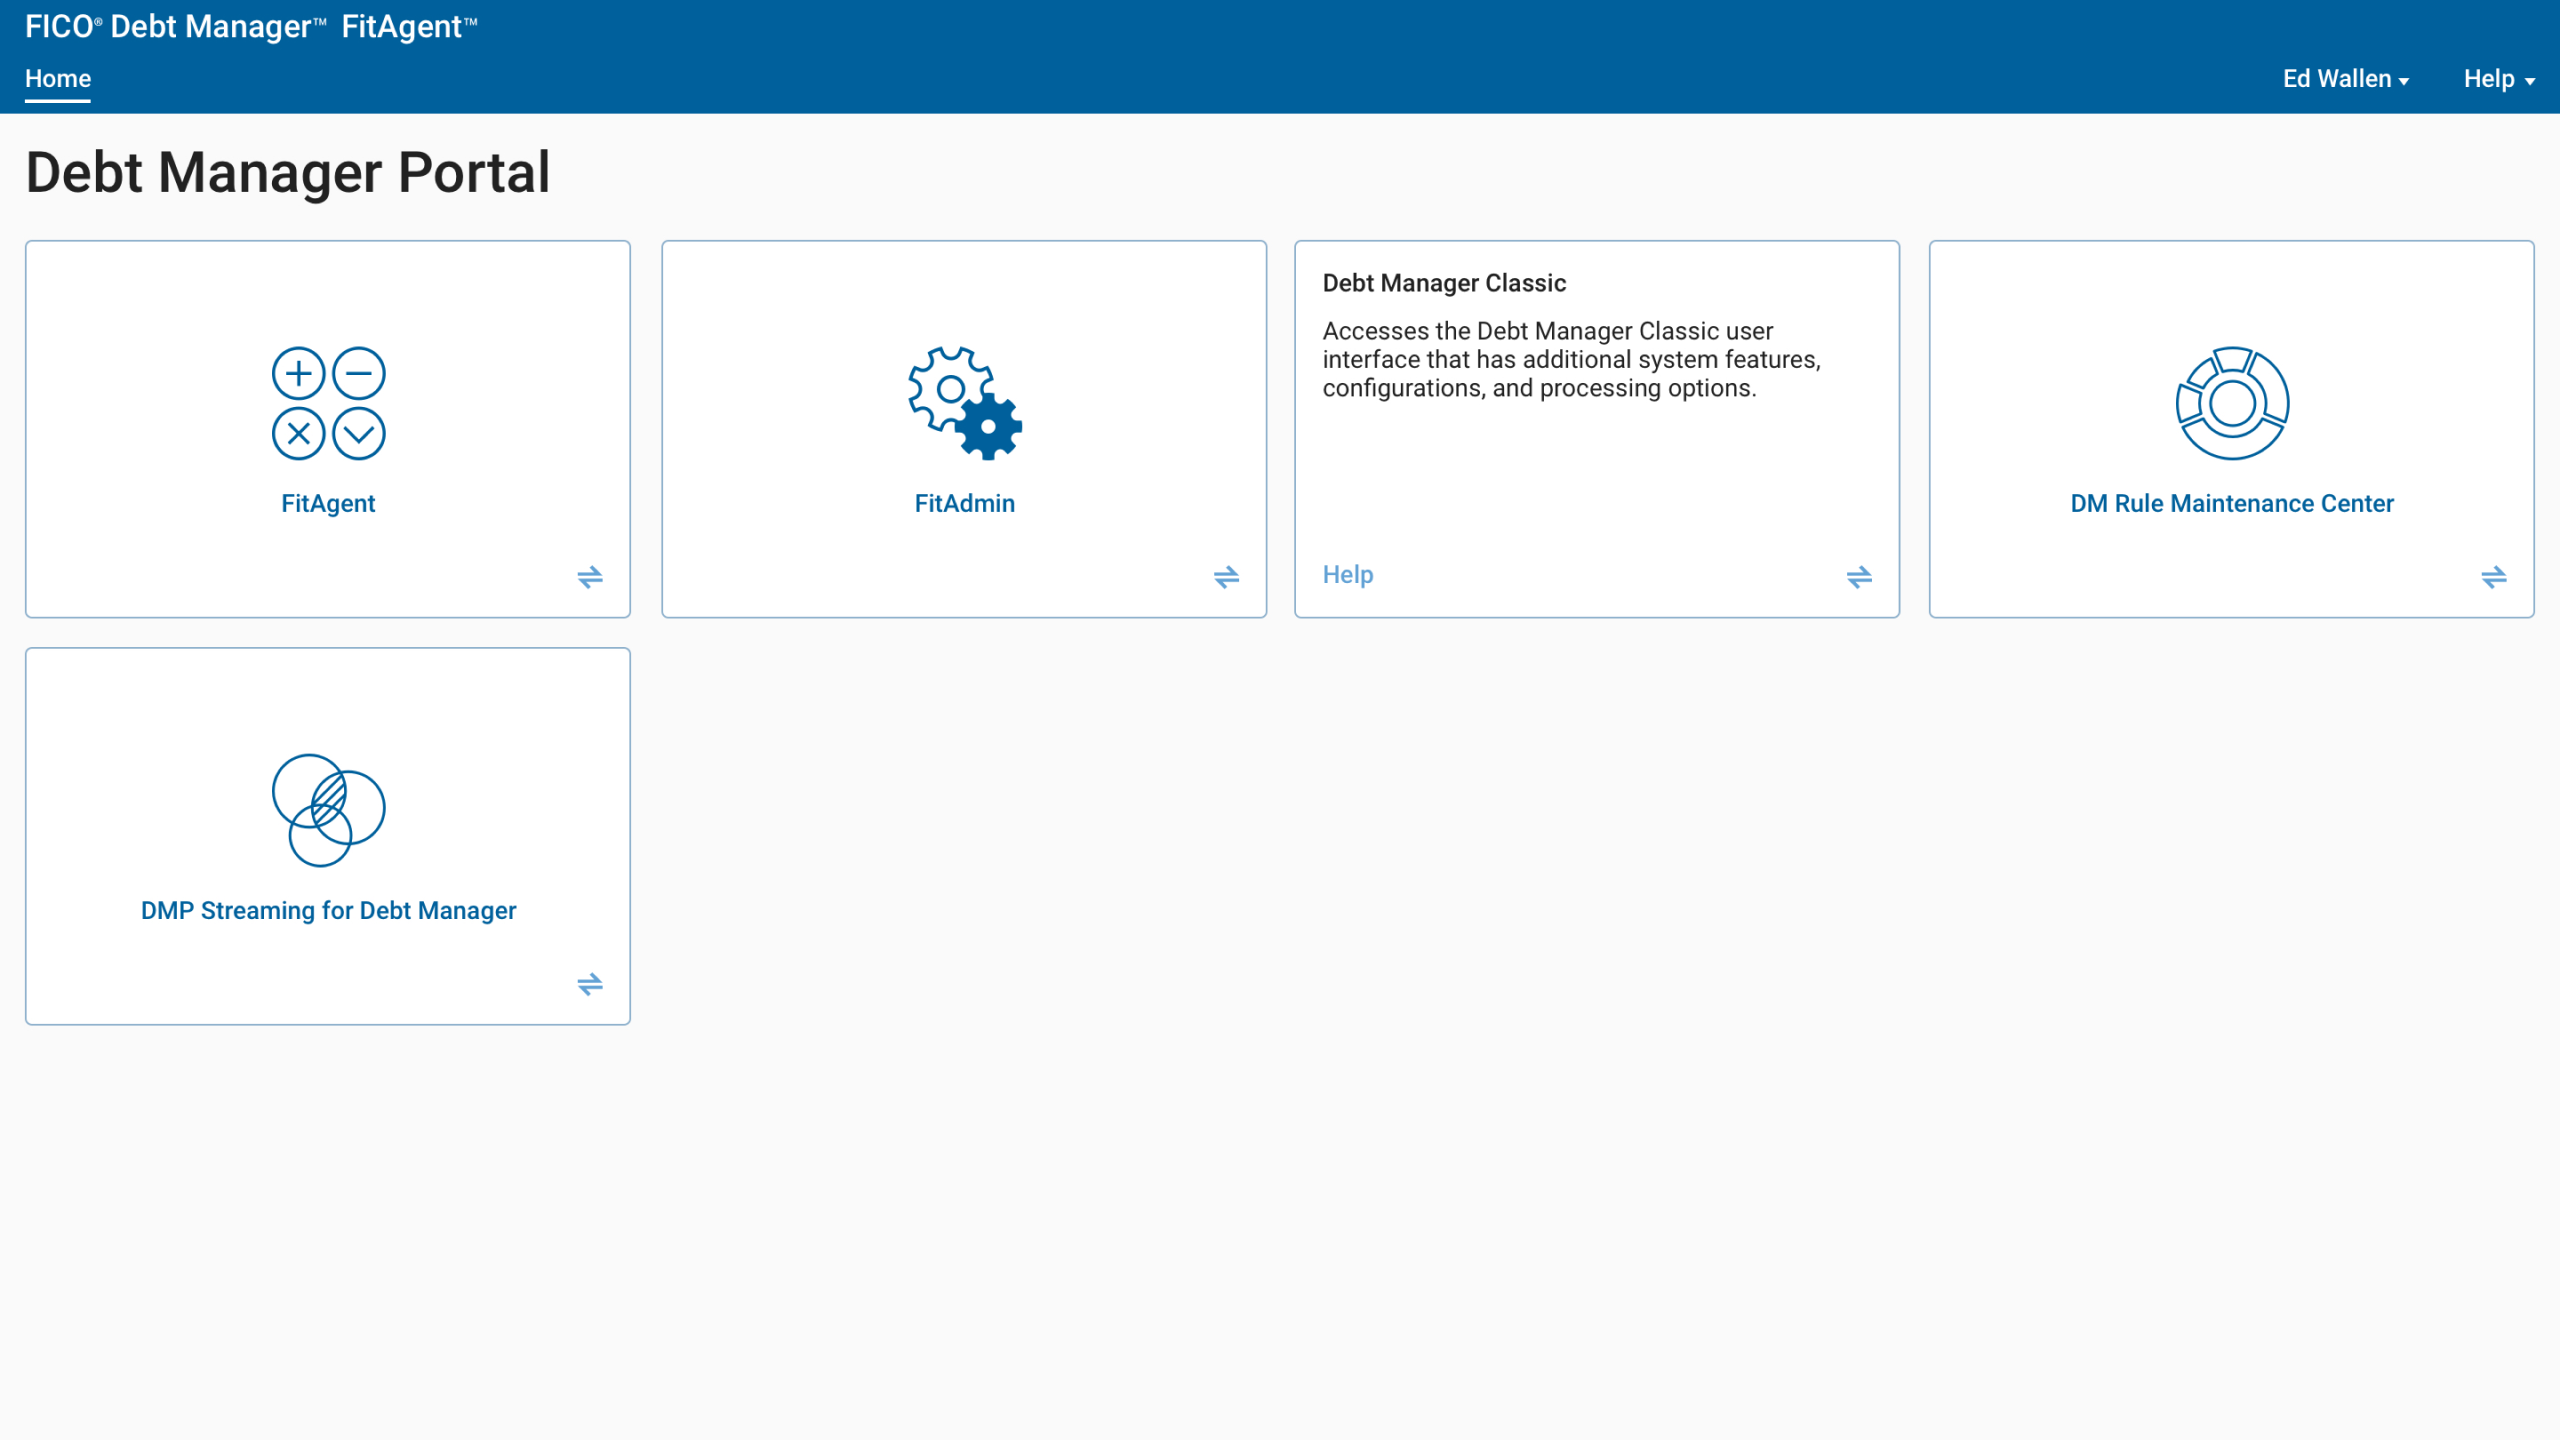Viewport: 2560px width, 1440px height.
Task: Click the DMP Streaming overlapping circles icon
Action: [x=328, y=810]
